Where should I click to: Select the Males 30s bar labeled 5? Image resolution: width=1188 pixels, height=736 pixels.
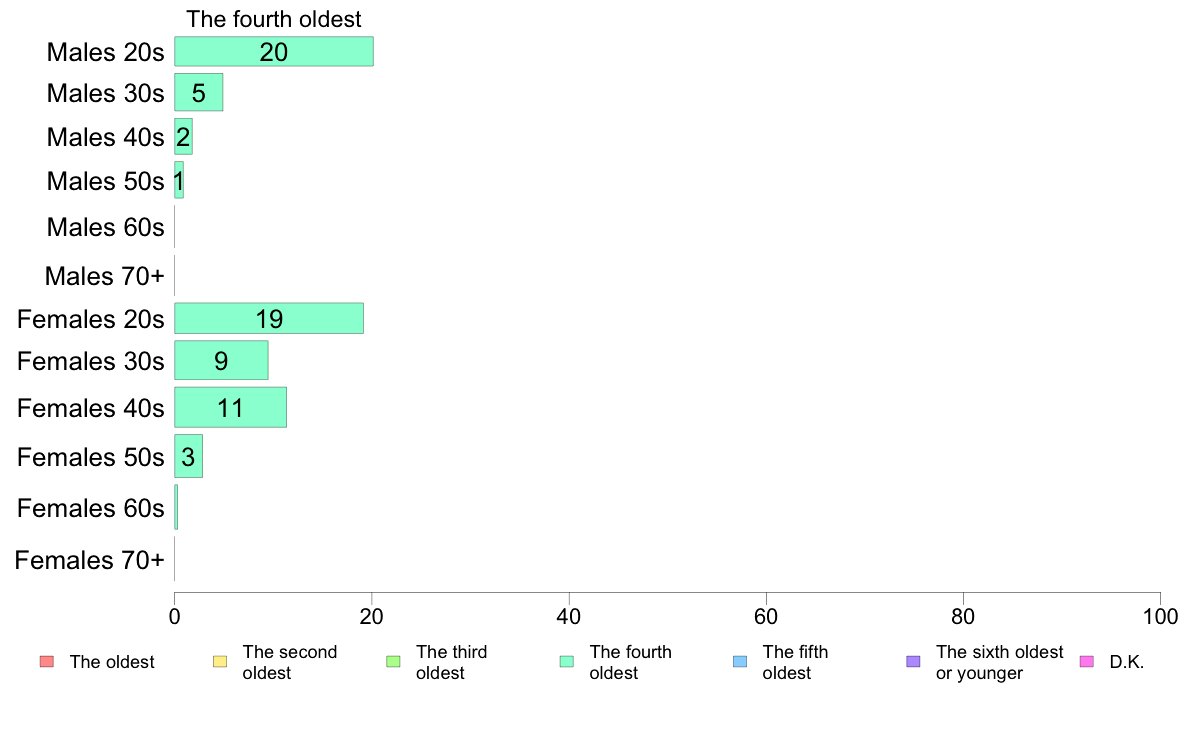[x=199, y=92]
